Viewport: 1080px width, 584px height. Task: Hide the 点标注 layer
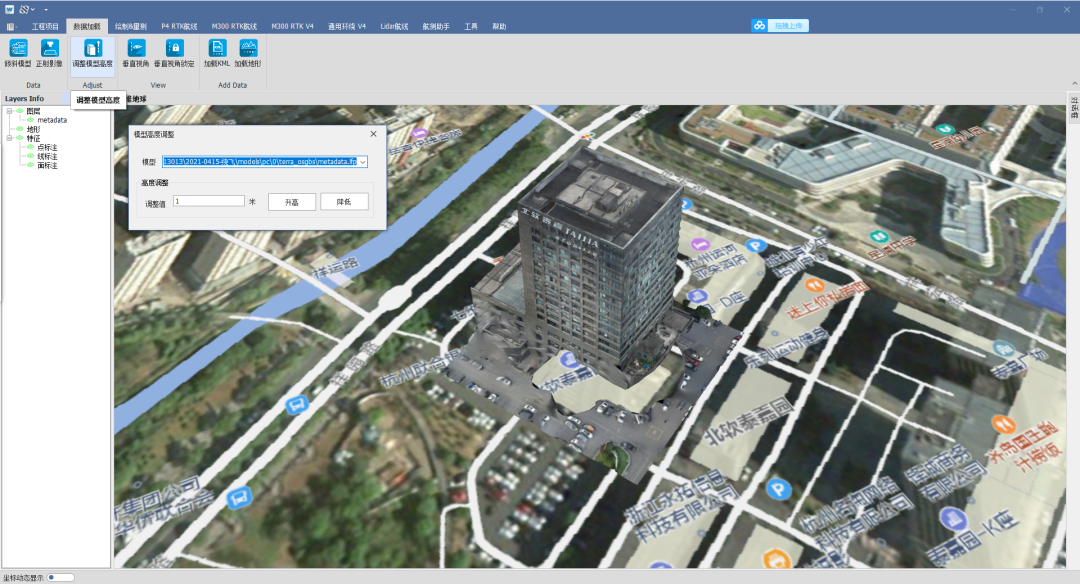[x=31, y=147]
